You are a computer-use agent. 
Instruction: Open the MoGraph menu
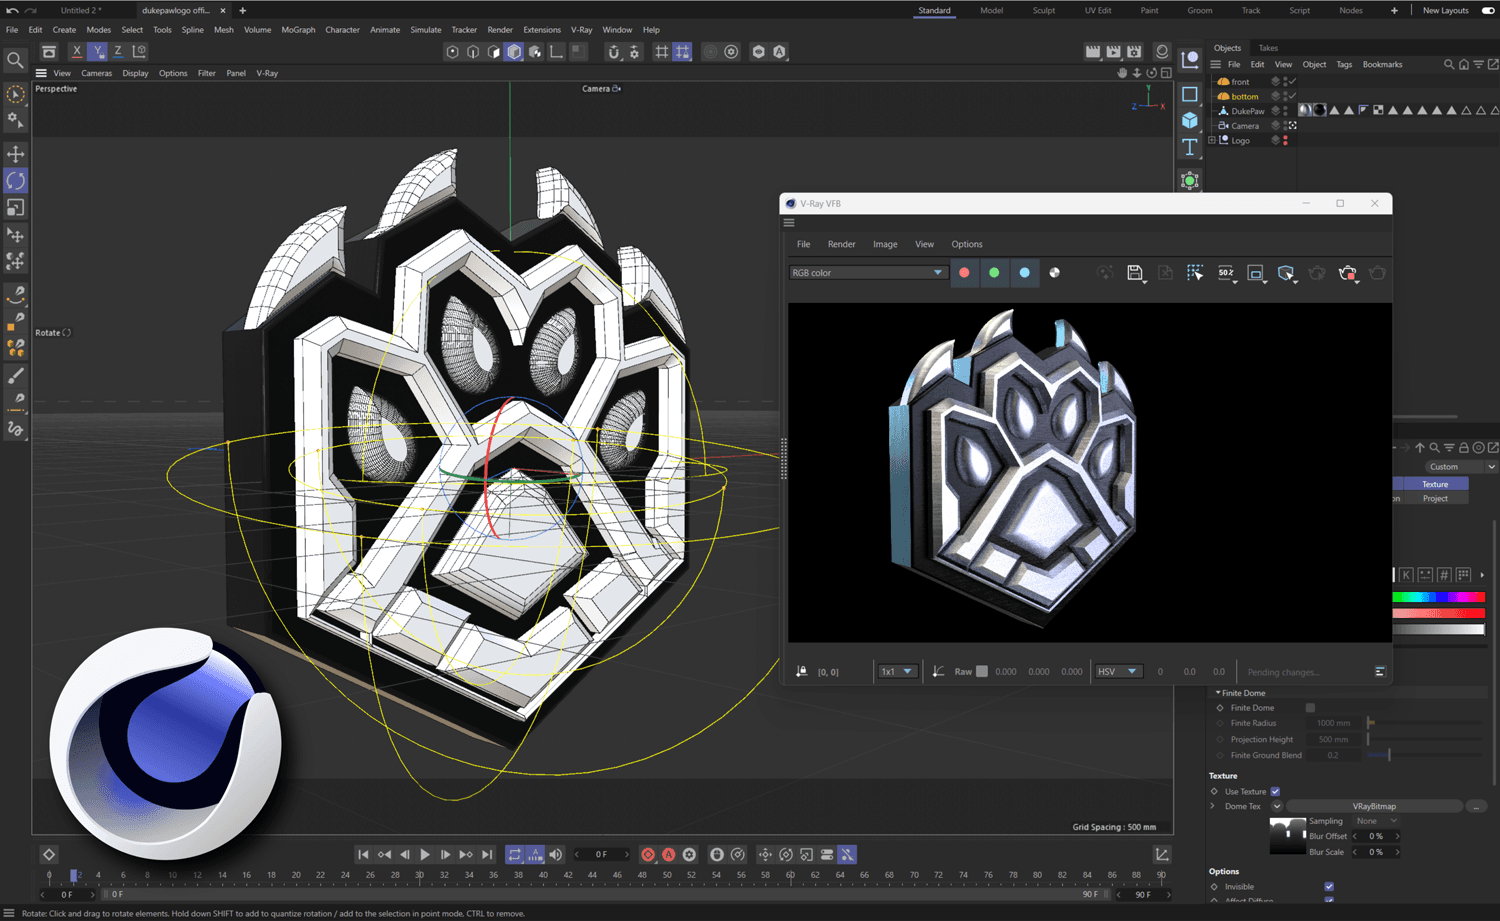[x=298, y=29]
